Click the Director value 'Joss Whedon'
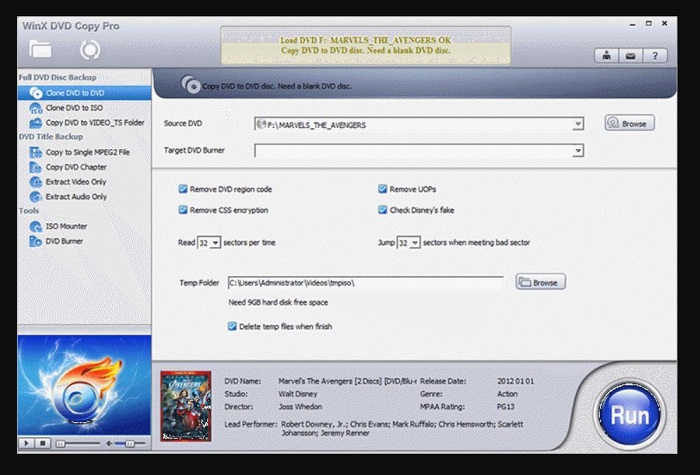 tap(300, 407)
